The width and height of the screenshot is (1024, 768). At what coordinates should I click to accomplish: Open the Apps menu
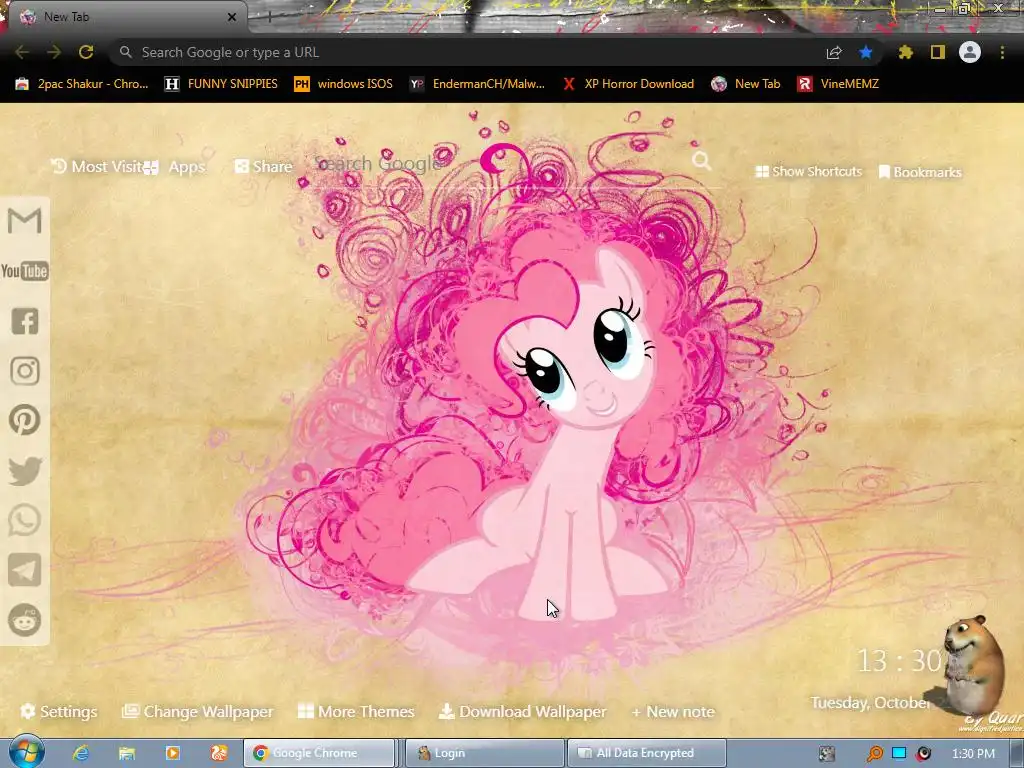(175, 167)
